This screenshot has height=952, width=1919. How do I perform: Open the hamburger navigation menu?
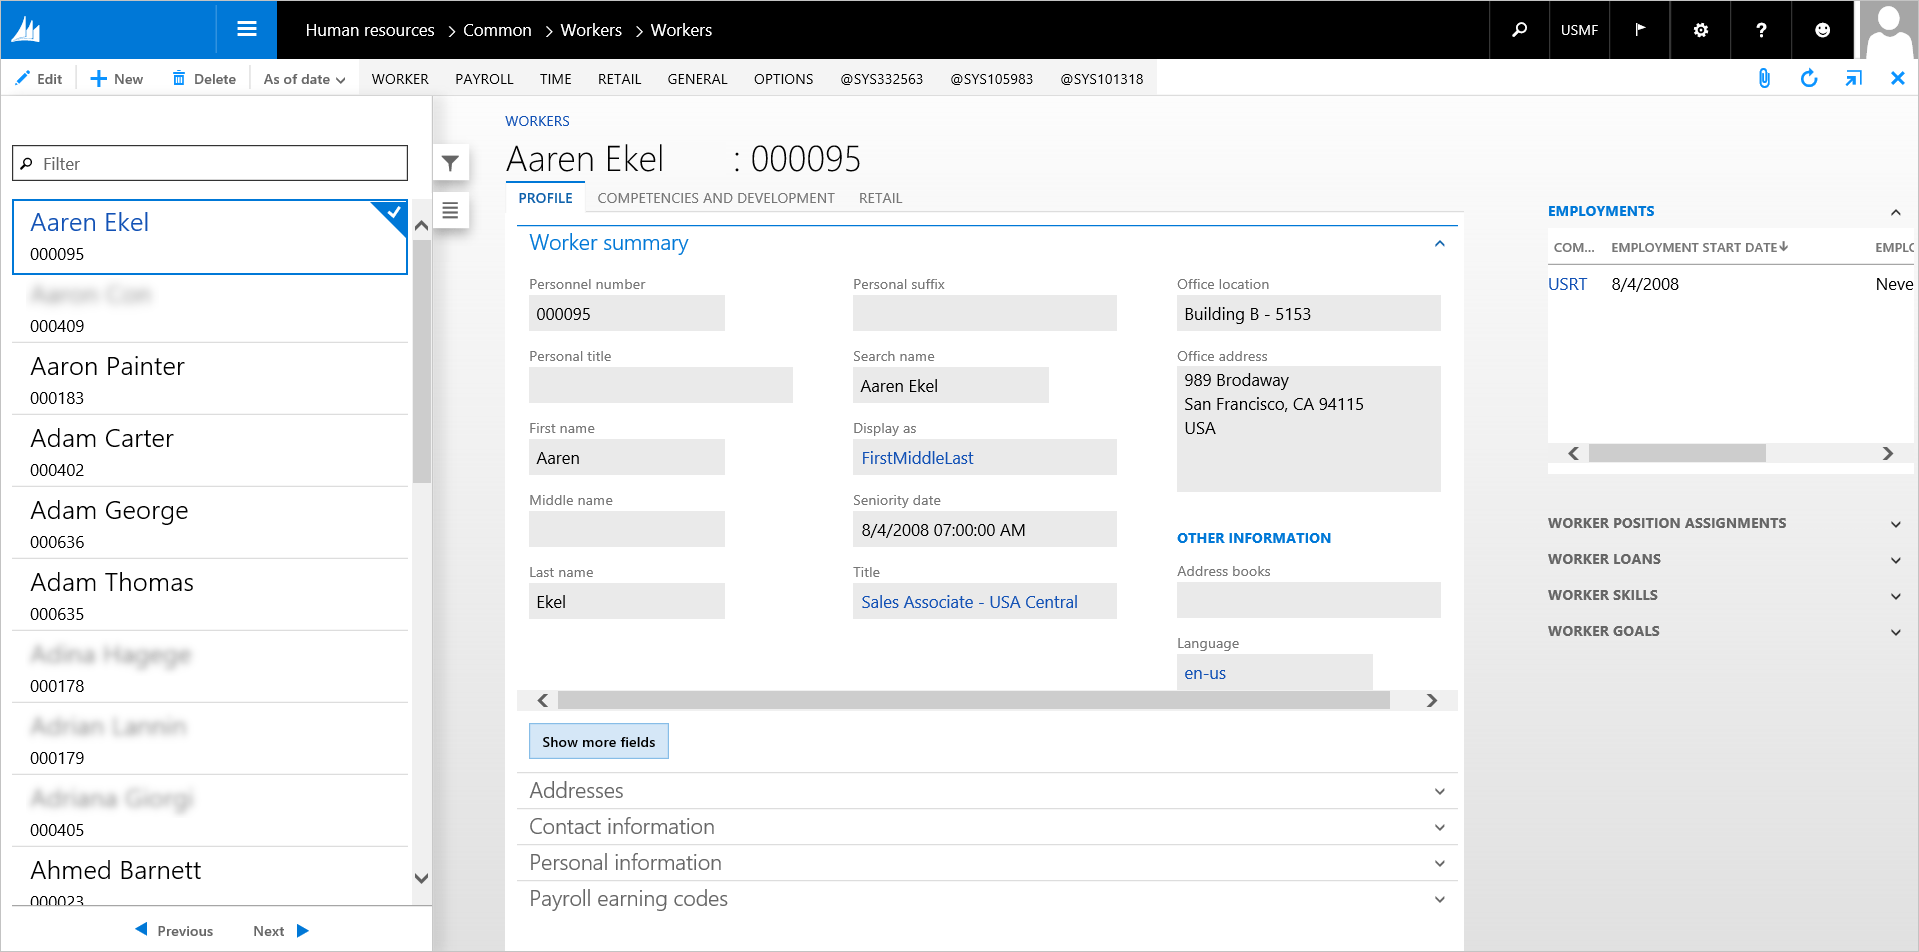point(246,30)
